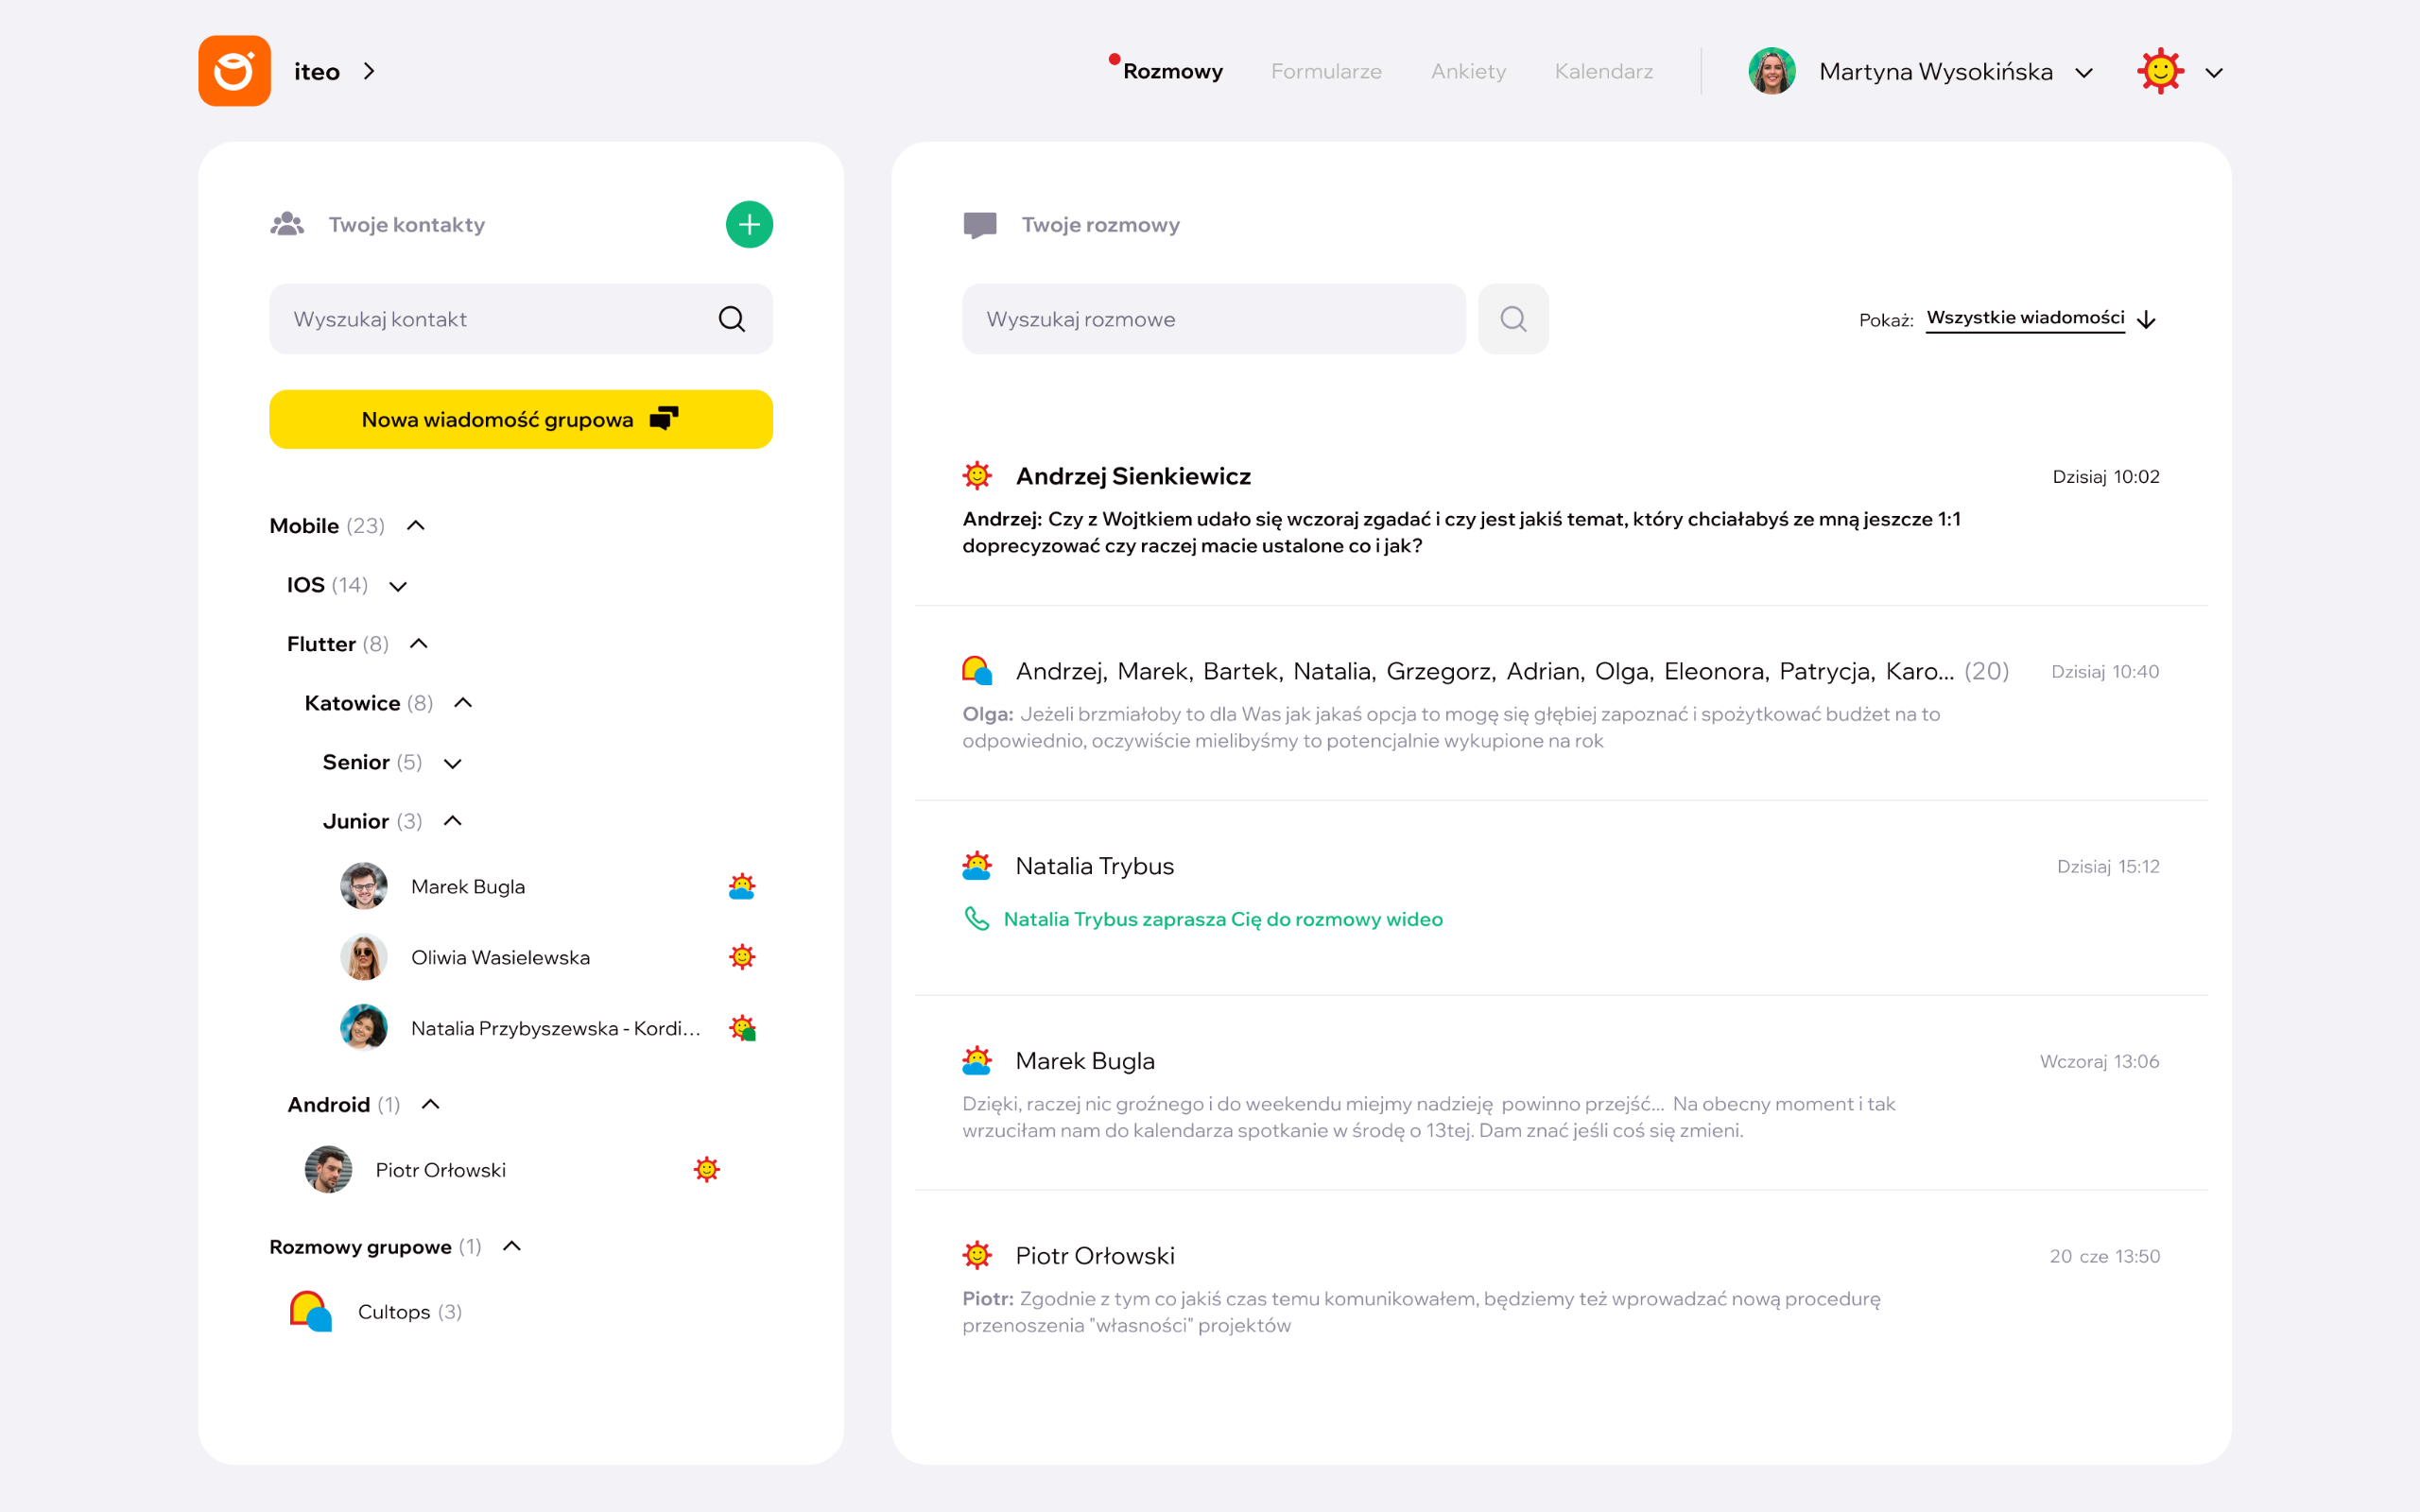Expand the status dropdown arrow beside the sun
This screenshot has height=1512, width=2420.
(2214, 72)
